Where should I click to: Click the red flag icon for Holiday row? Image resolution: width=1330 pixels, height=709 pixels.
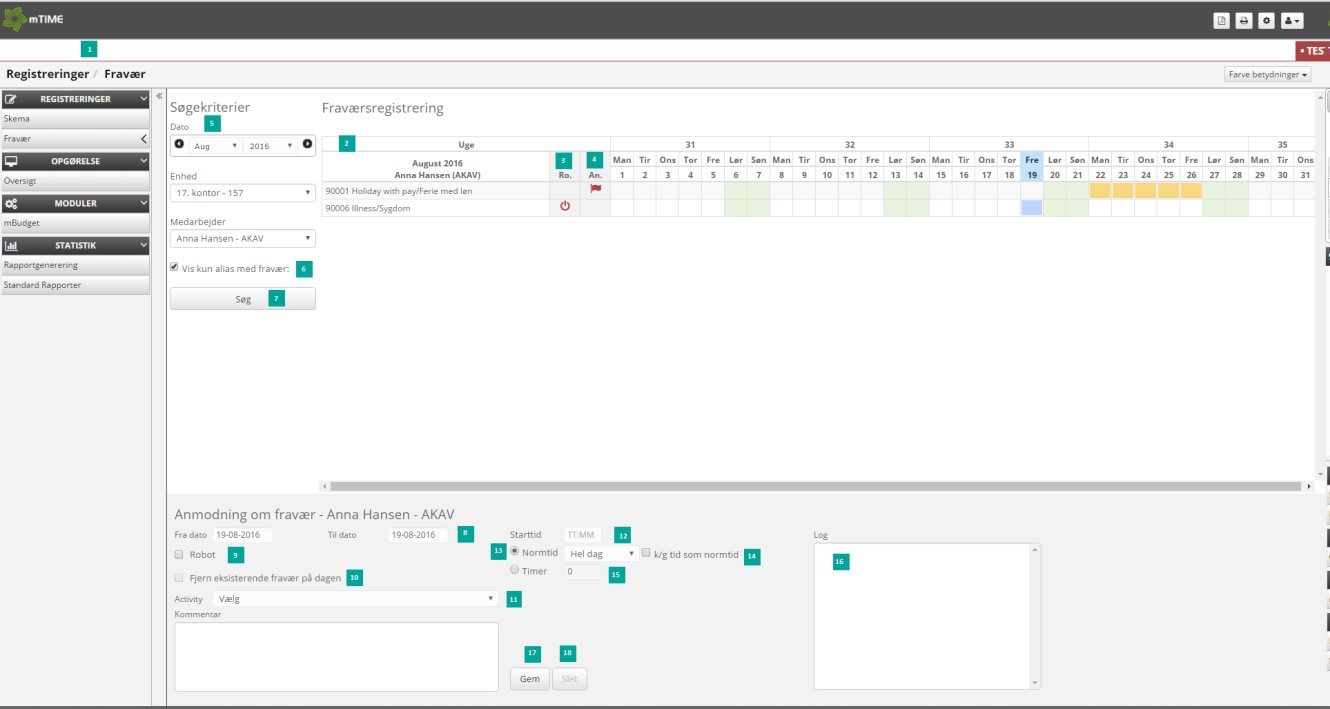[595, 189]
